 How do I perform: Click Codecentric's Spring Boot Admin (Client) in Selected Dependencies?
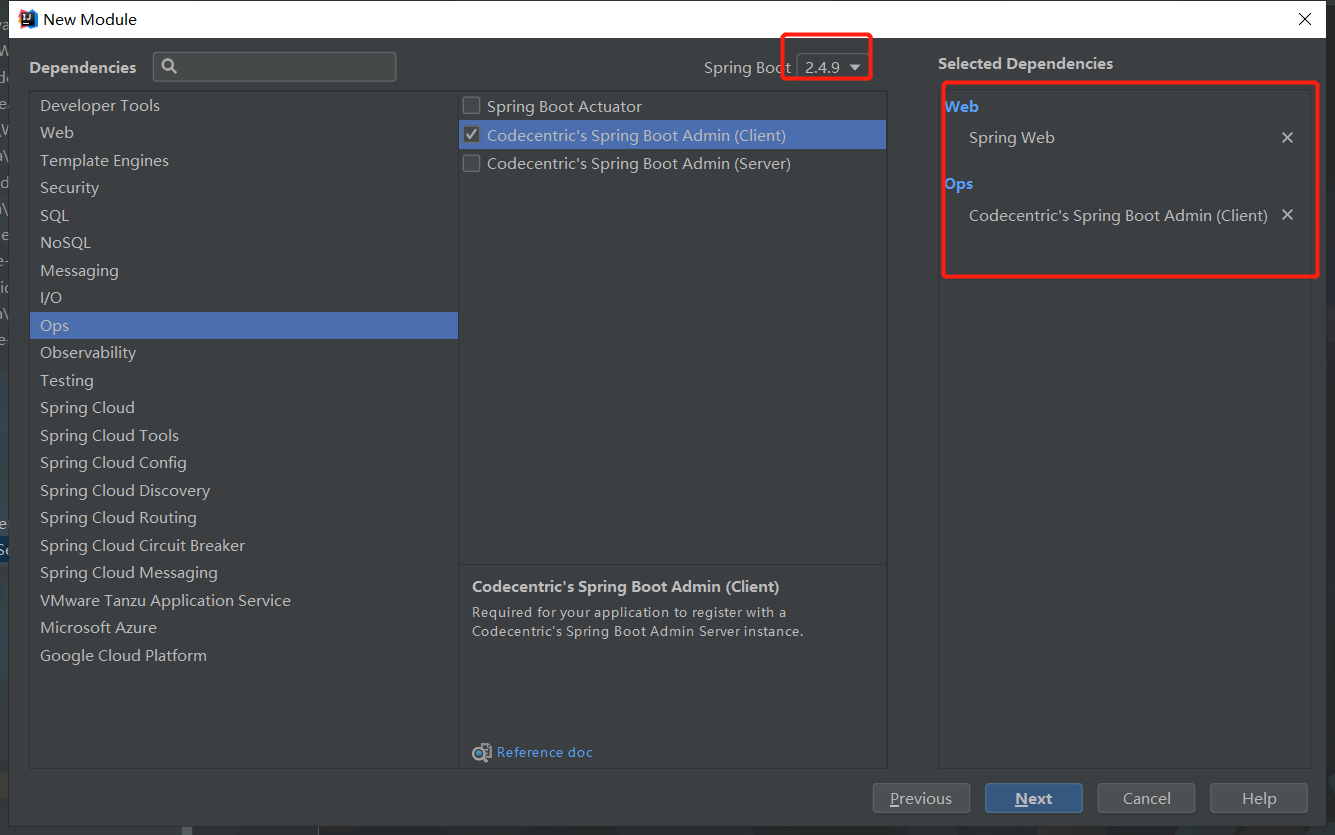pos(1118,215)
